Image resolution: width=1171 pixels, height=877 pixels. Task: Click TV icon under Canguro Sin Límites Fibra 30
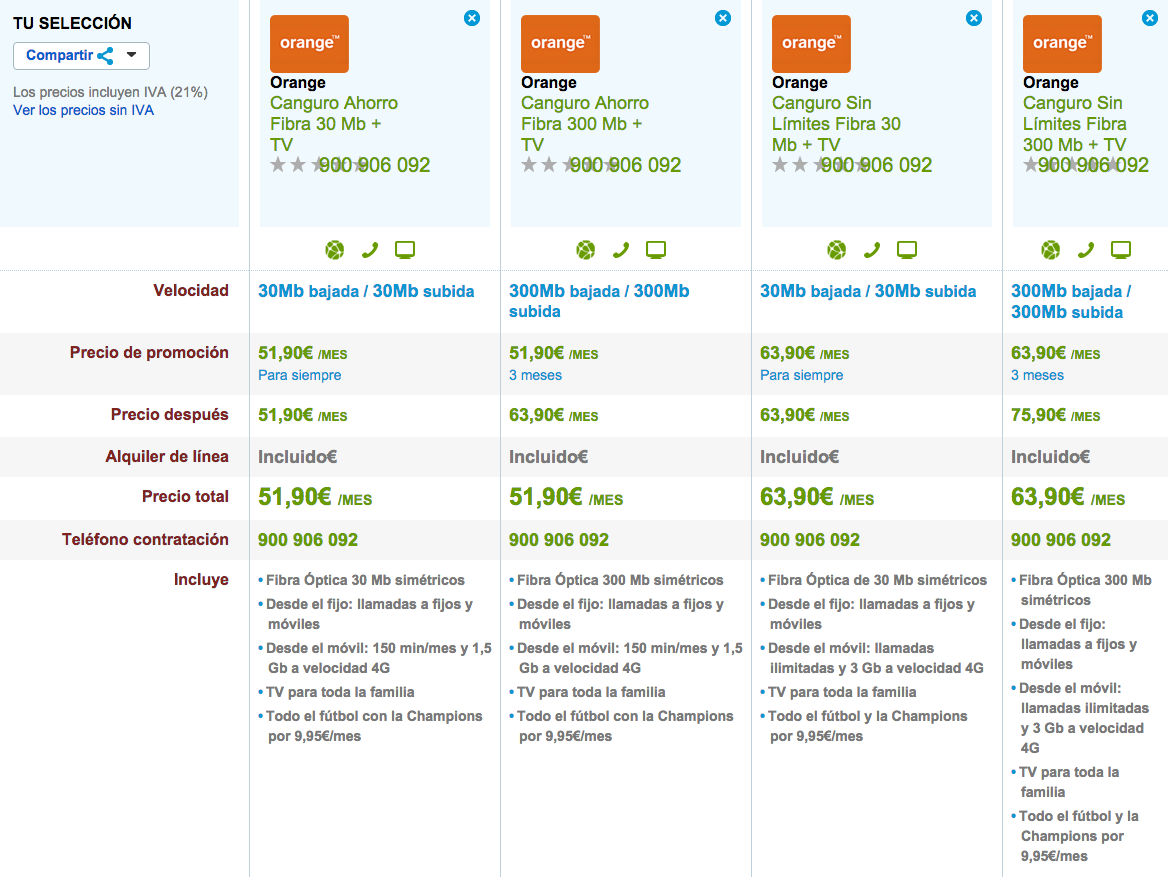[907, 250]
